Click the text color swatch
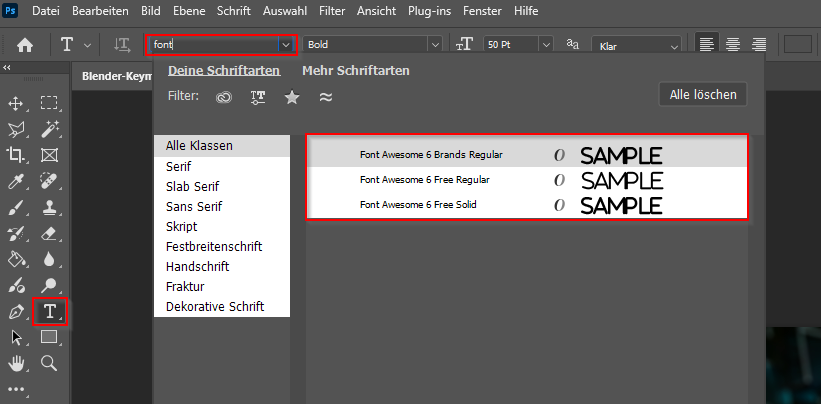Image resolution: width=821 pixels, height=404 pixels. 797,44
